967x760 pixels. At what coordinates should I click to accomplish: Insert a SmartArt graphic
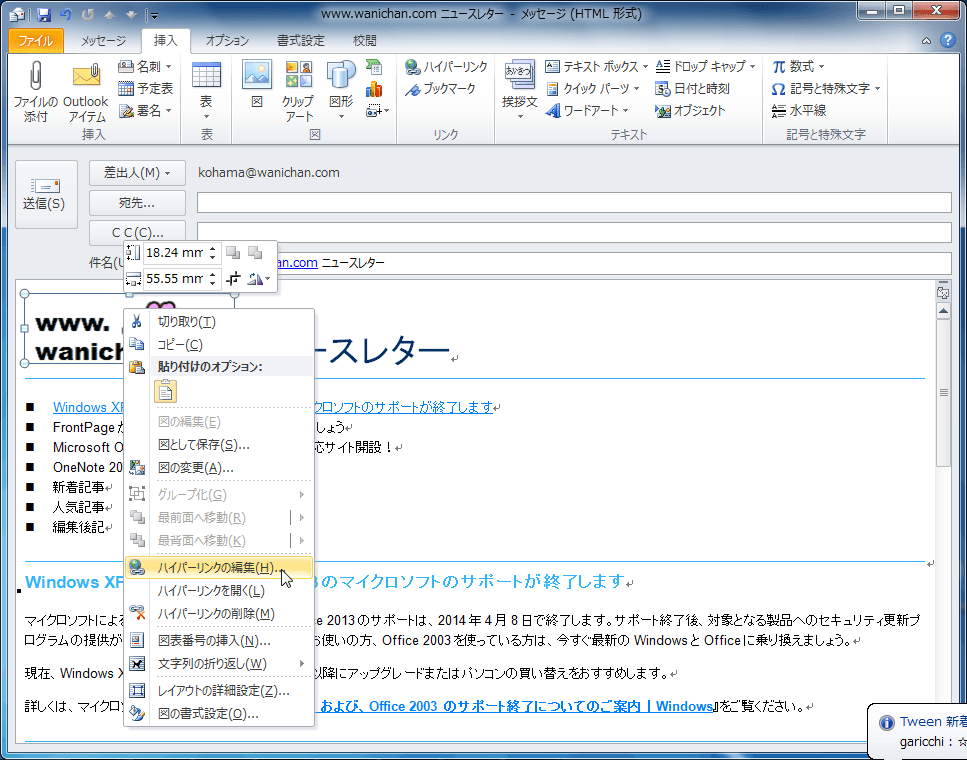[374, 66]
